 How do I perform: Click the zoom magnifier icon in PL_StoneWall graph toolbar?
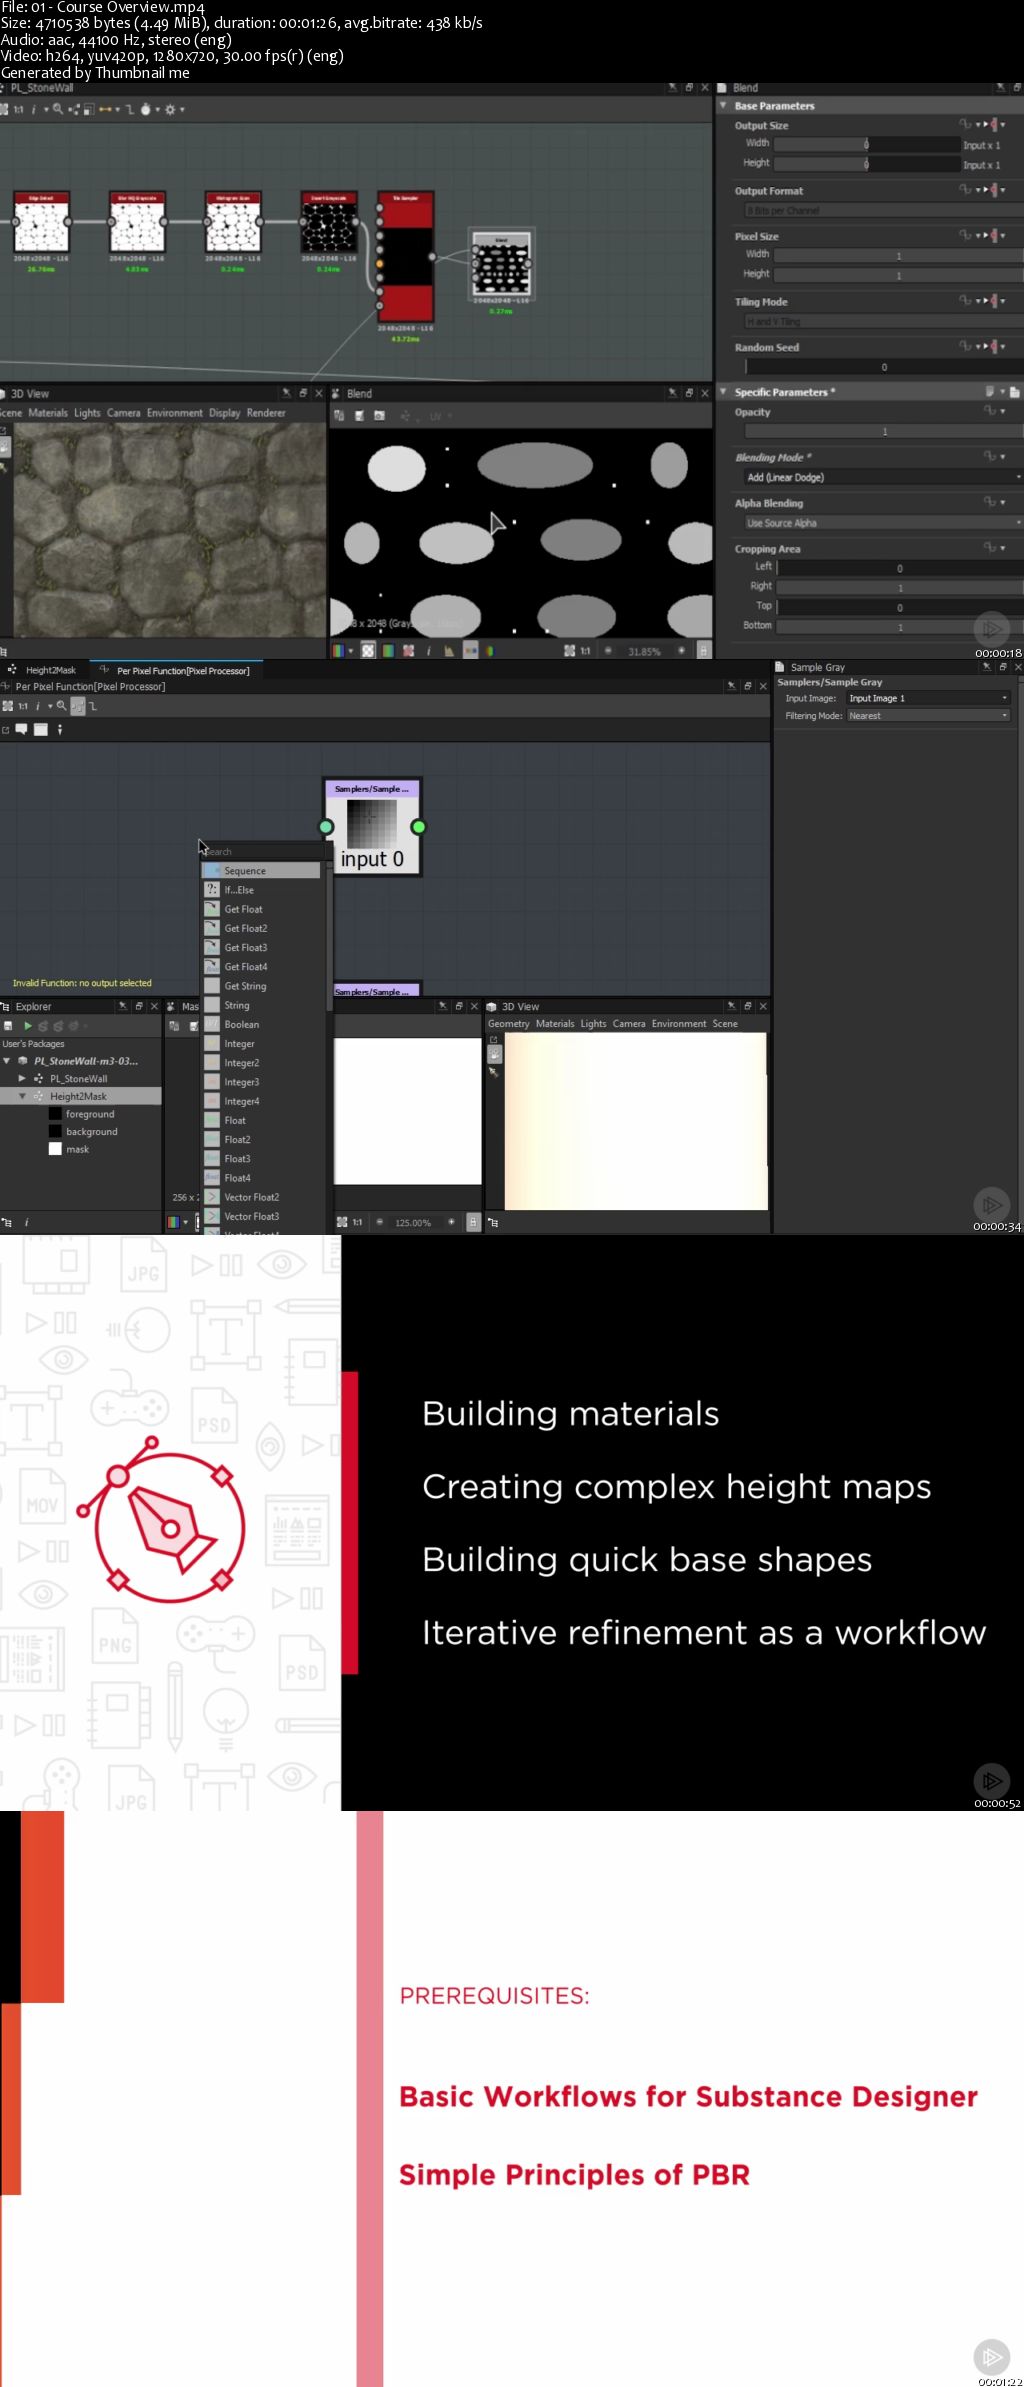58,109
